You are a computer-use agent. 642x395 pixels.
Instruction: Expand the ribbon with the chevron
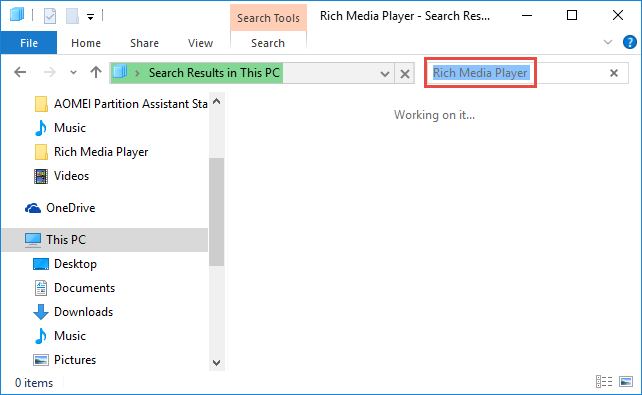point(608,42)
